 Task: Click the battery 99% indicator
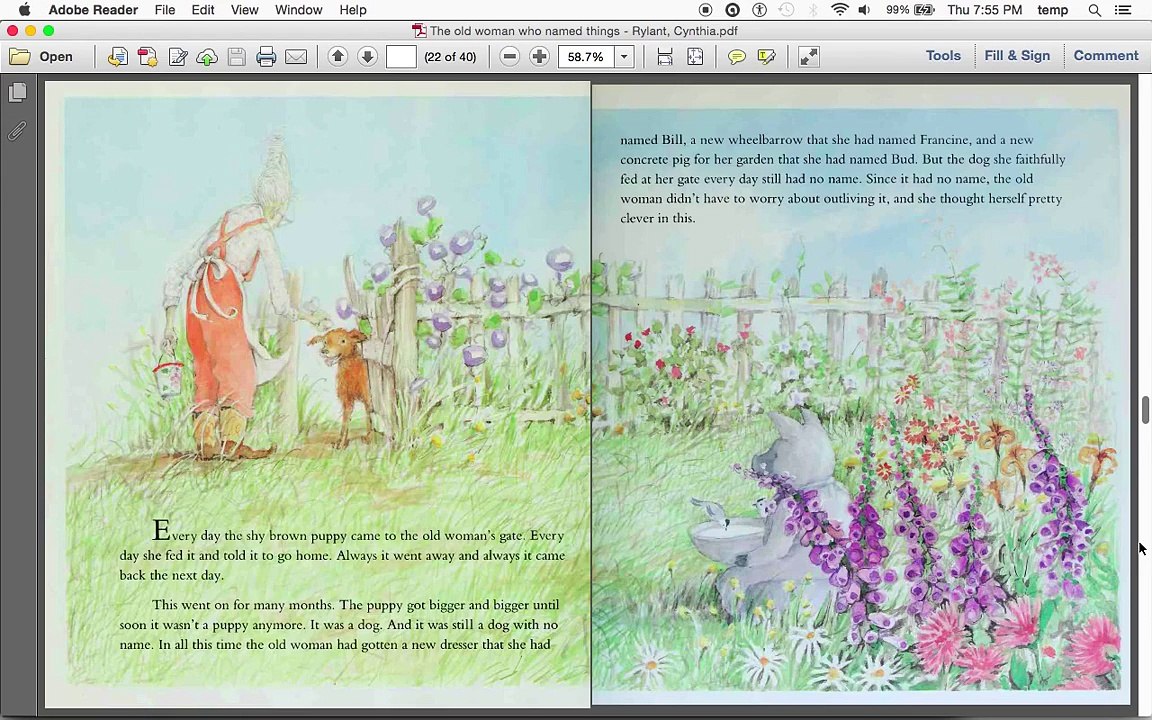pos(910,10)
